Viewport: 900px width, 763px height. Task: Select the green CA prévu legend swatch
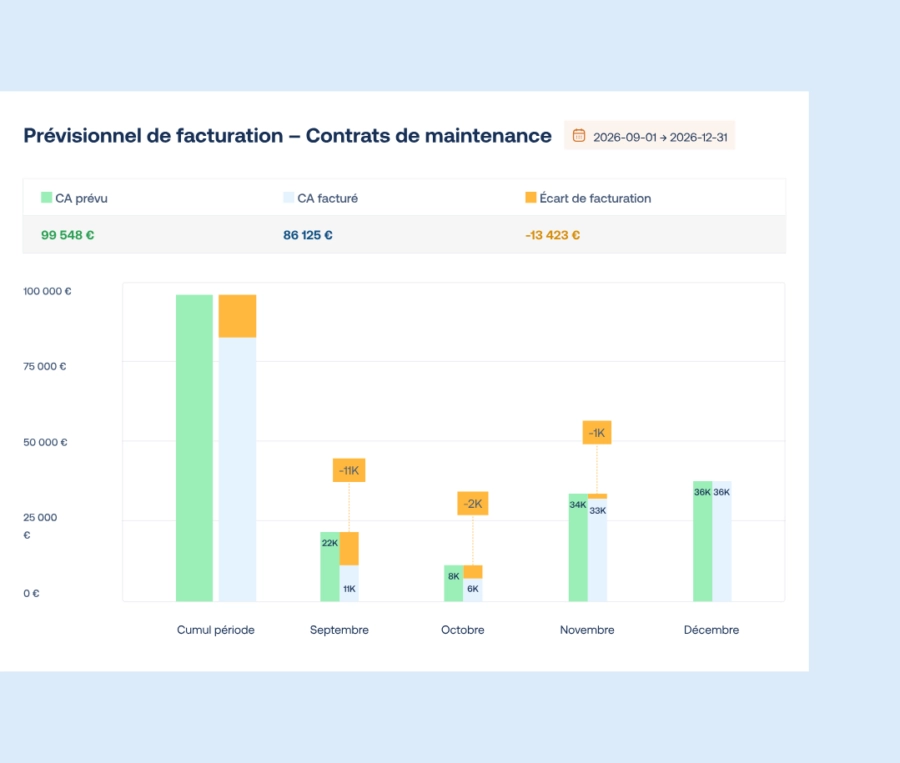coord(46,198)
